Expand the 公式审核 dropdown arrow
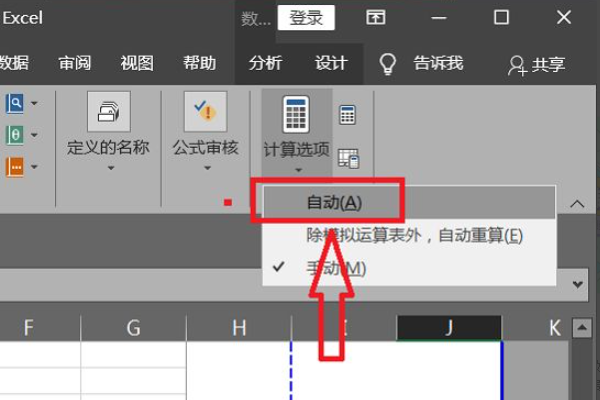The width and height of the screenshot is (600, 400). click(x=207, y=168)
